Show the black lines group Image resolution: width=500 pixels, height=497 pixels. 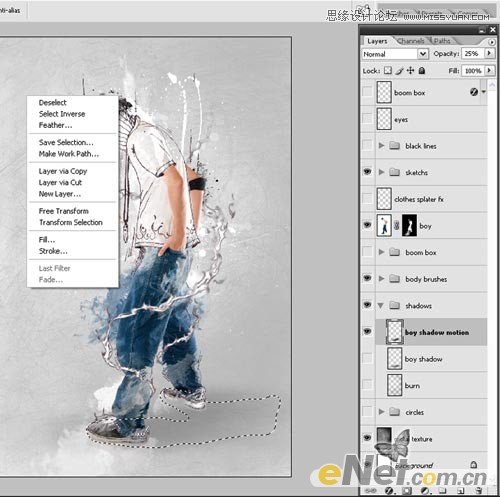click(367, 145)
